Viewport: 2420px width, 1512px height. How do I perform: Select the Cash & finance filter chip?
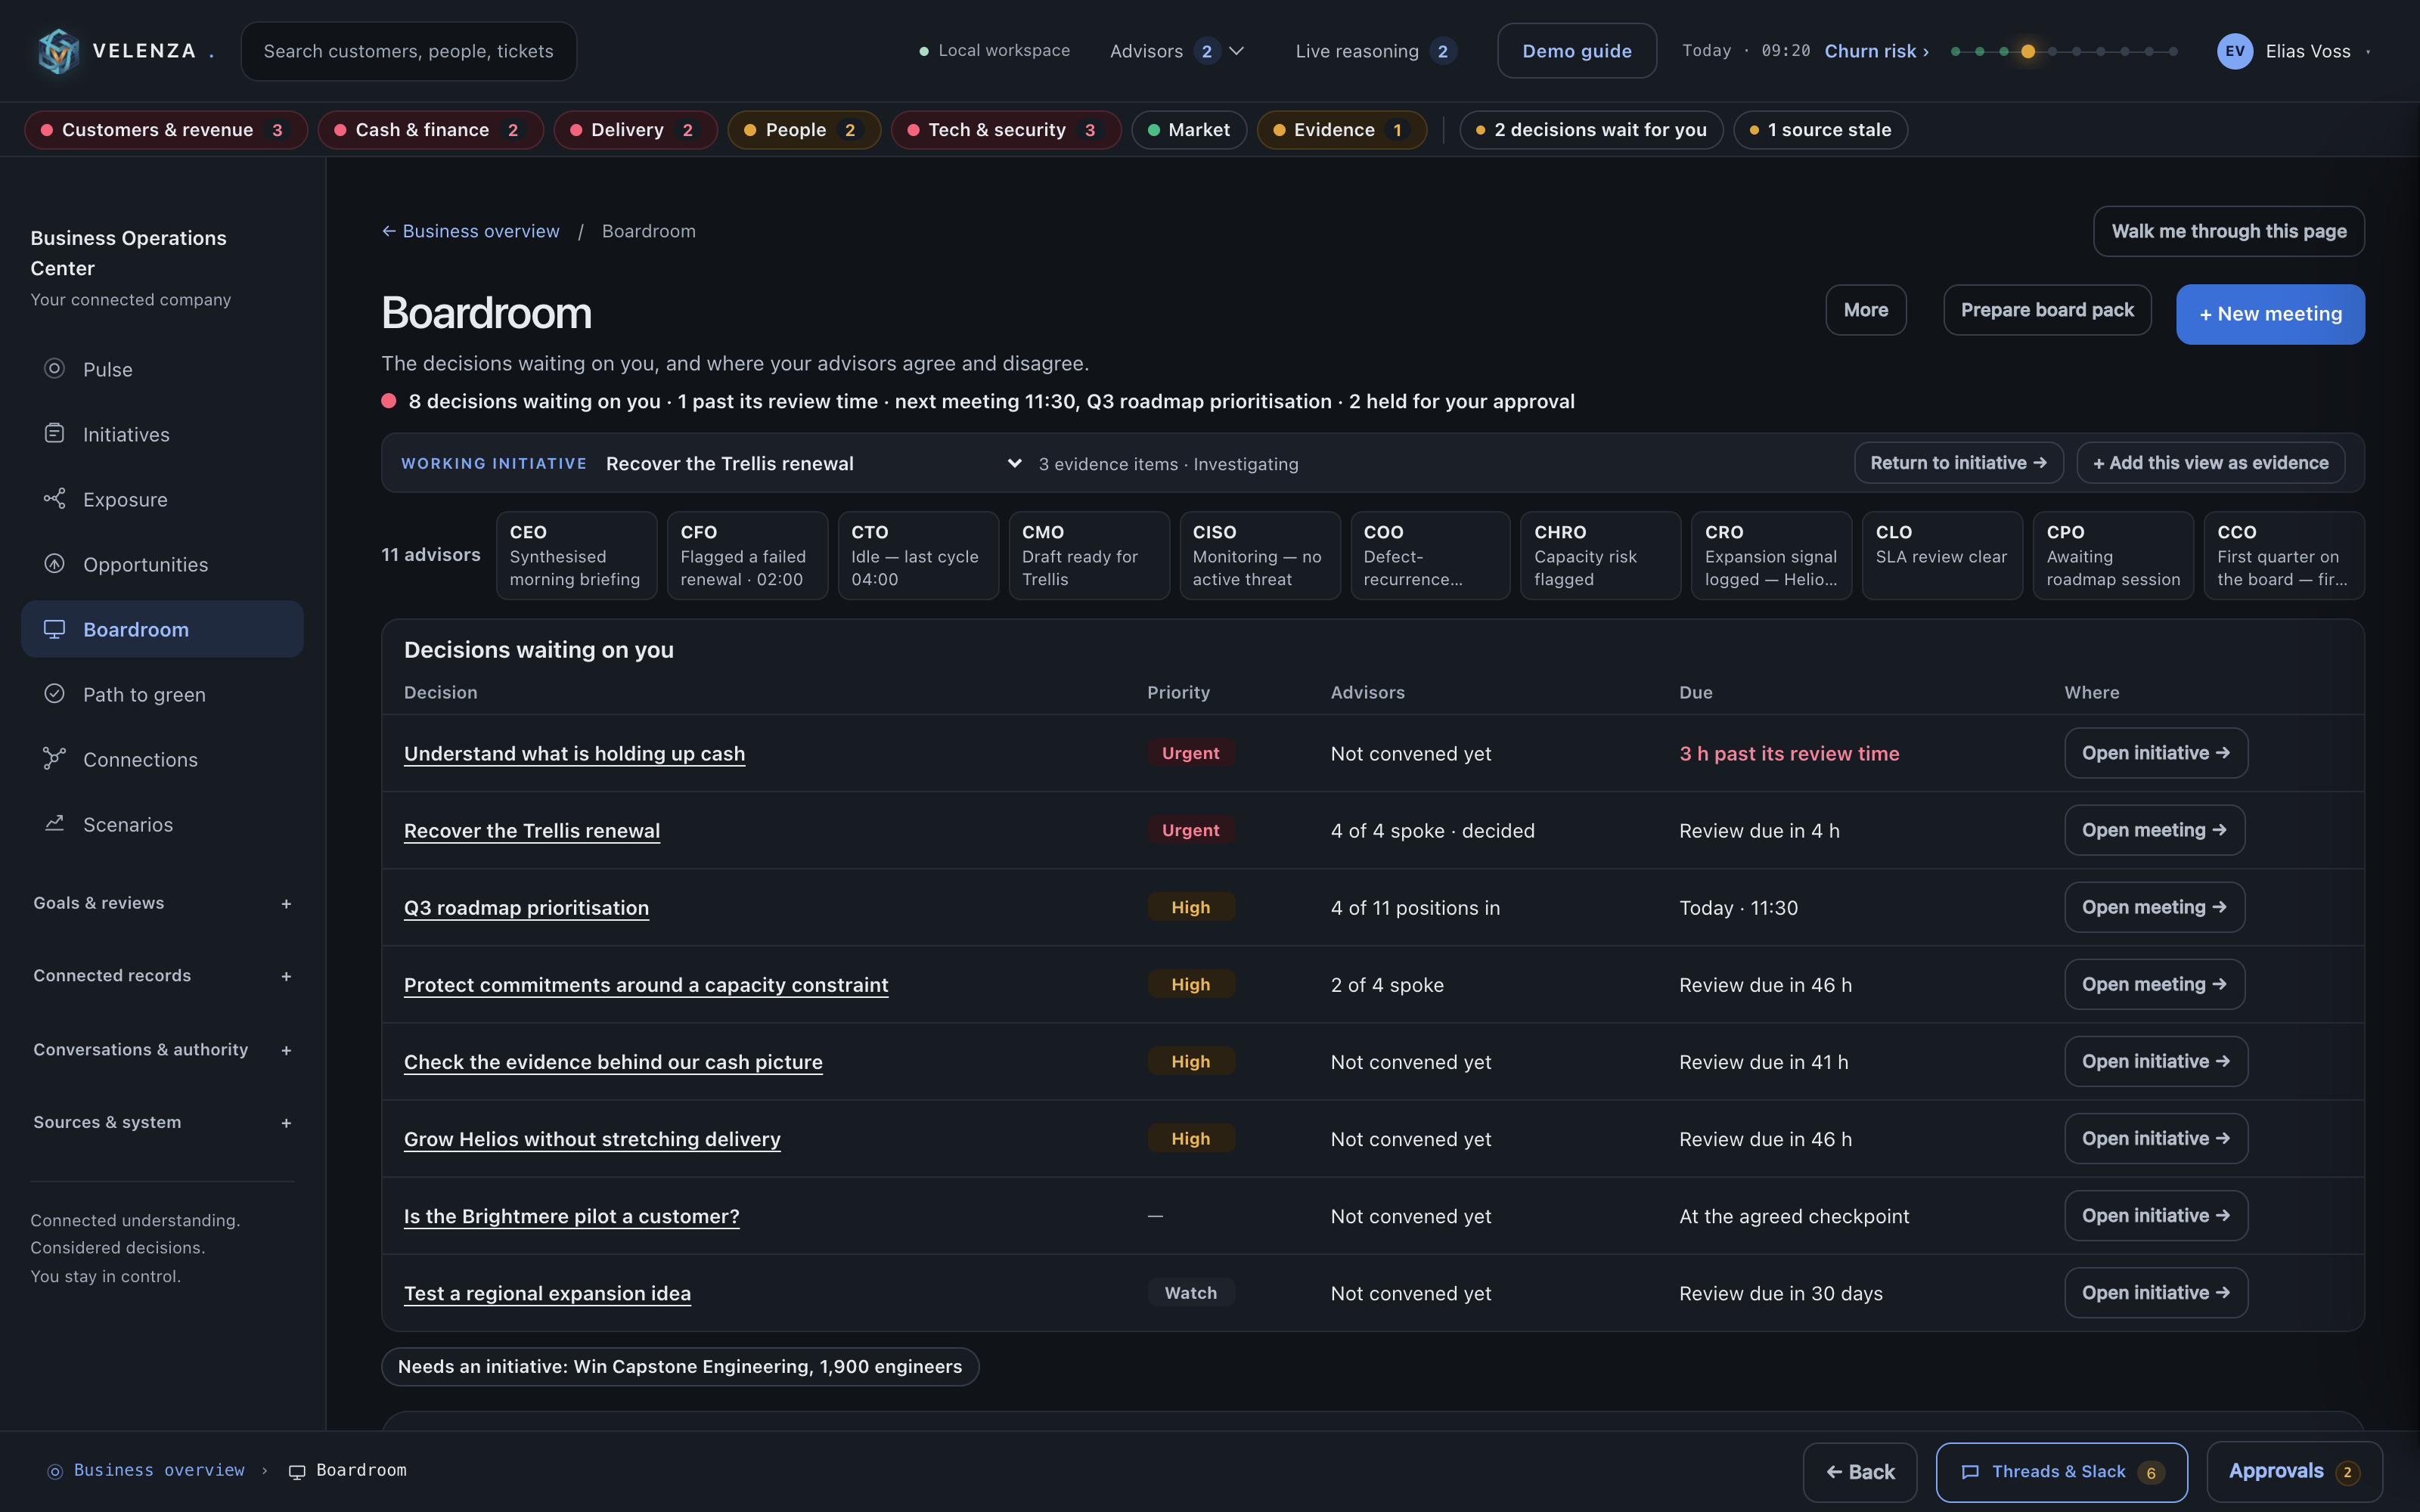[x=430, y=130]
